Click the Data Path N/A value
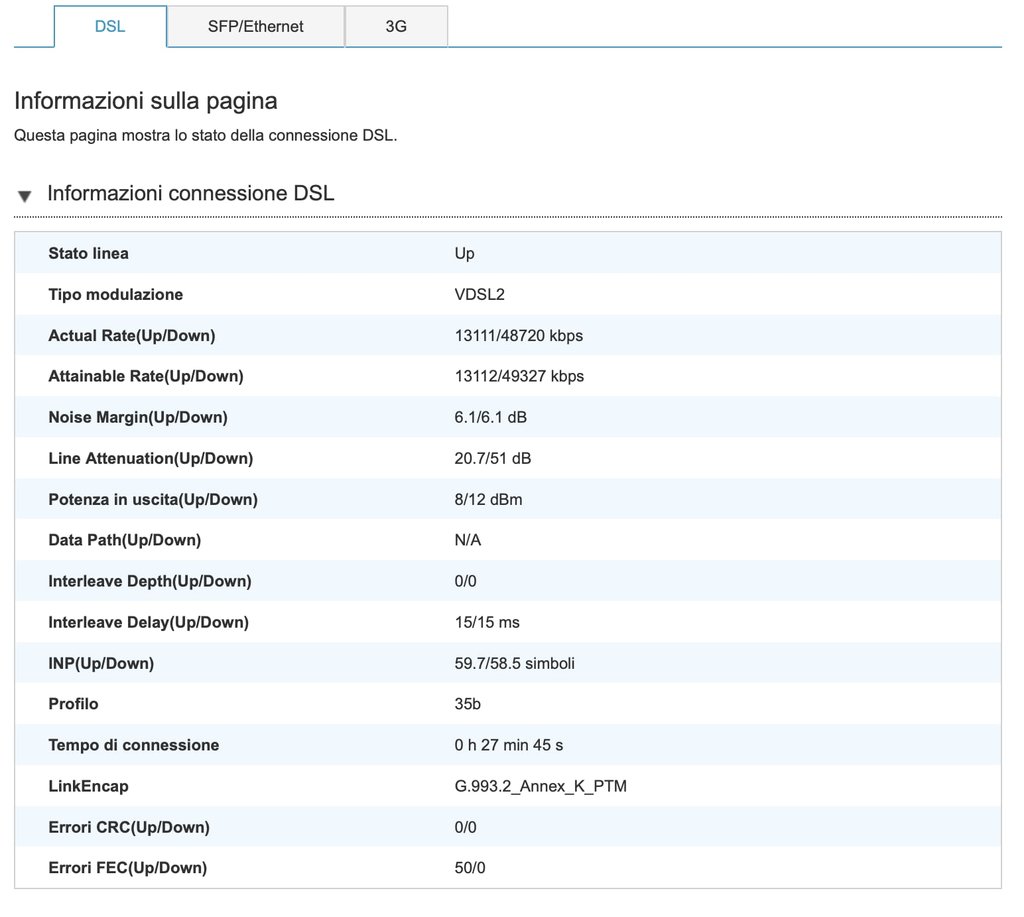The width and height of the screenshot is (1024, 917). 469,541
